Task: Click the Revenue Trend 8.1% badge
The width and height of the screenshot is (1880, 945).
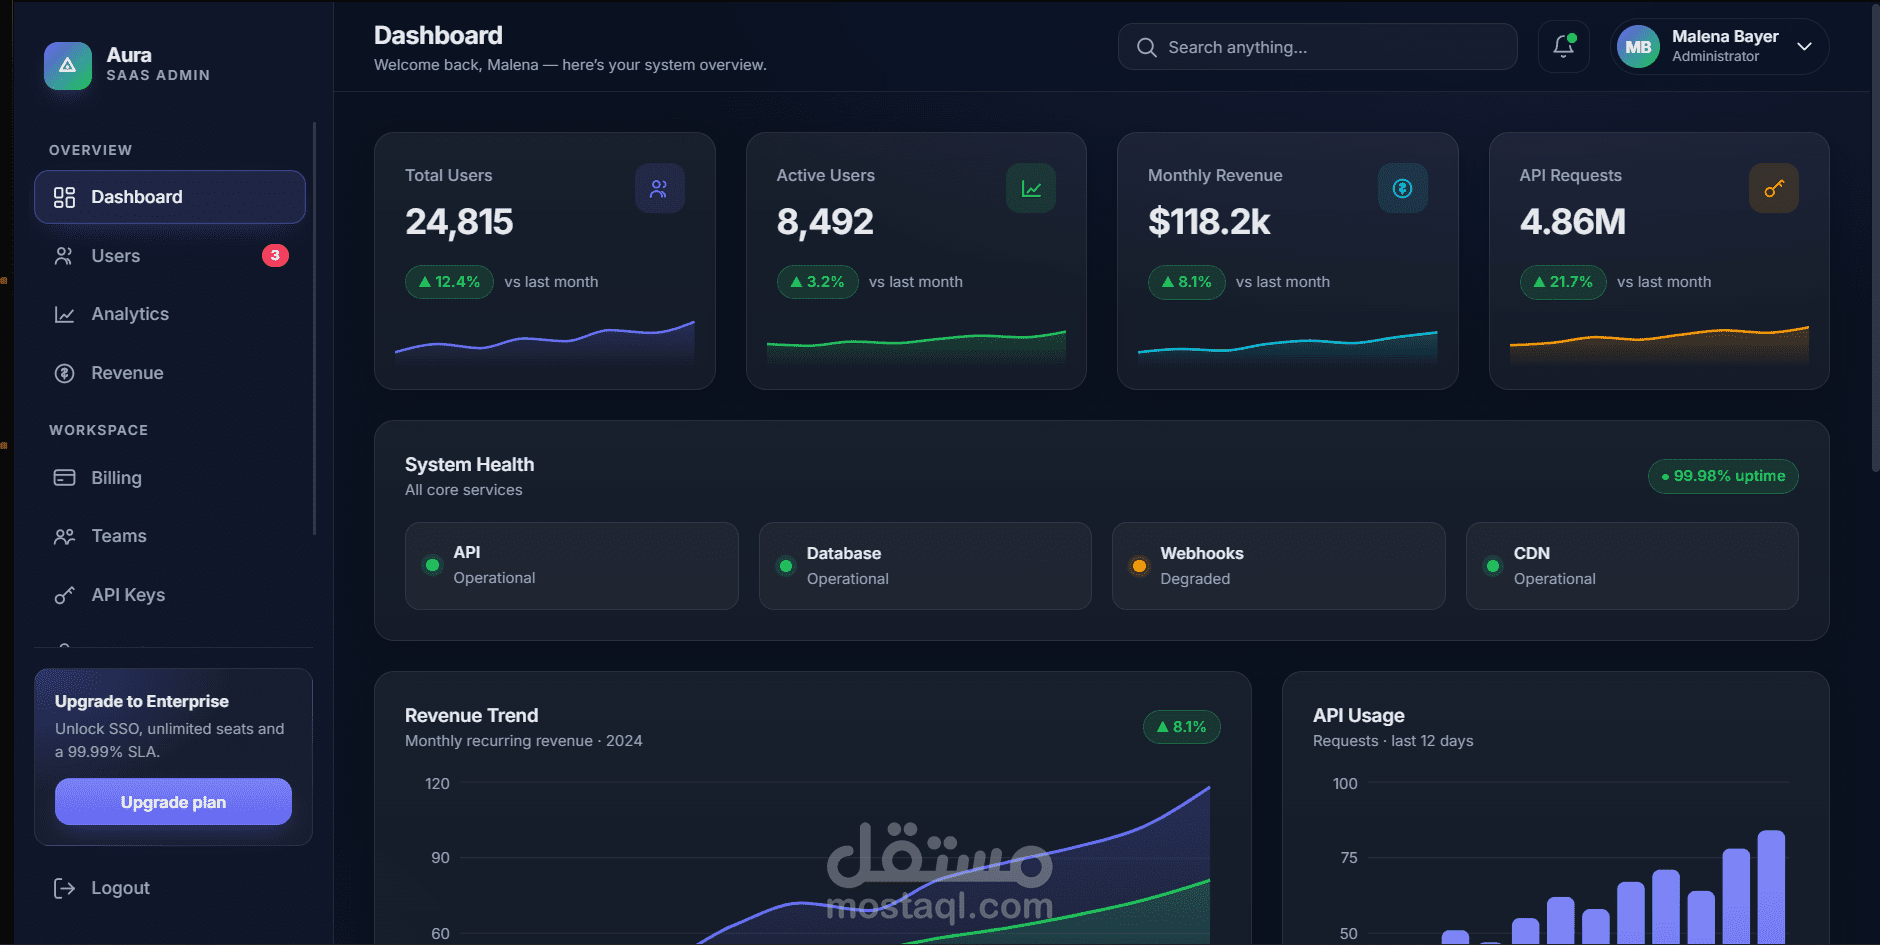Action: click(1181, 727)
